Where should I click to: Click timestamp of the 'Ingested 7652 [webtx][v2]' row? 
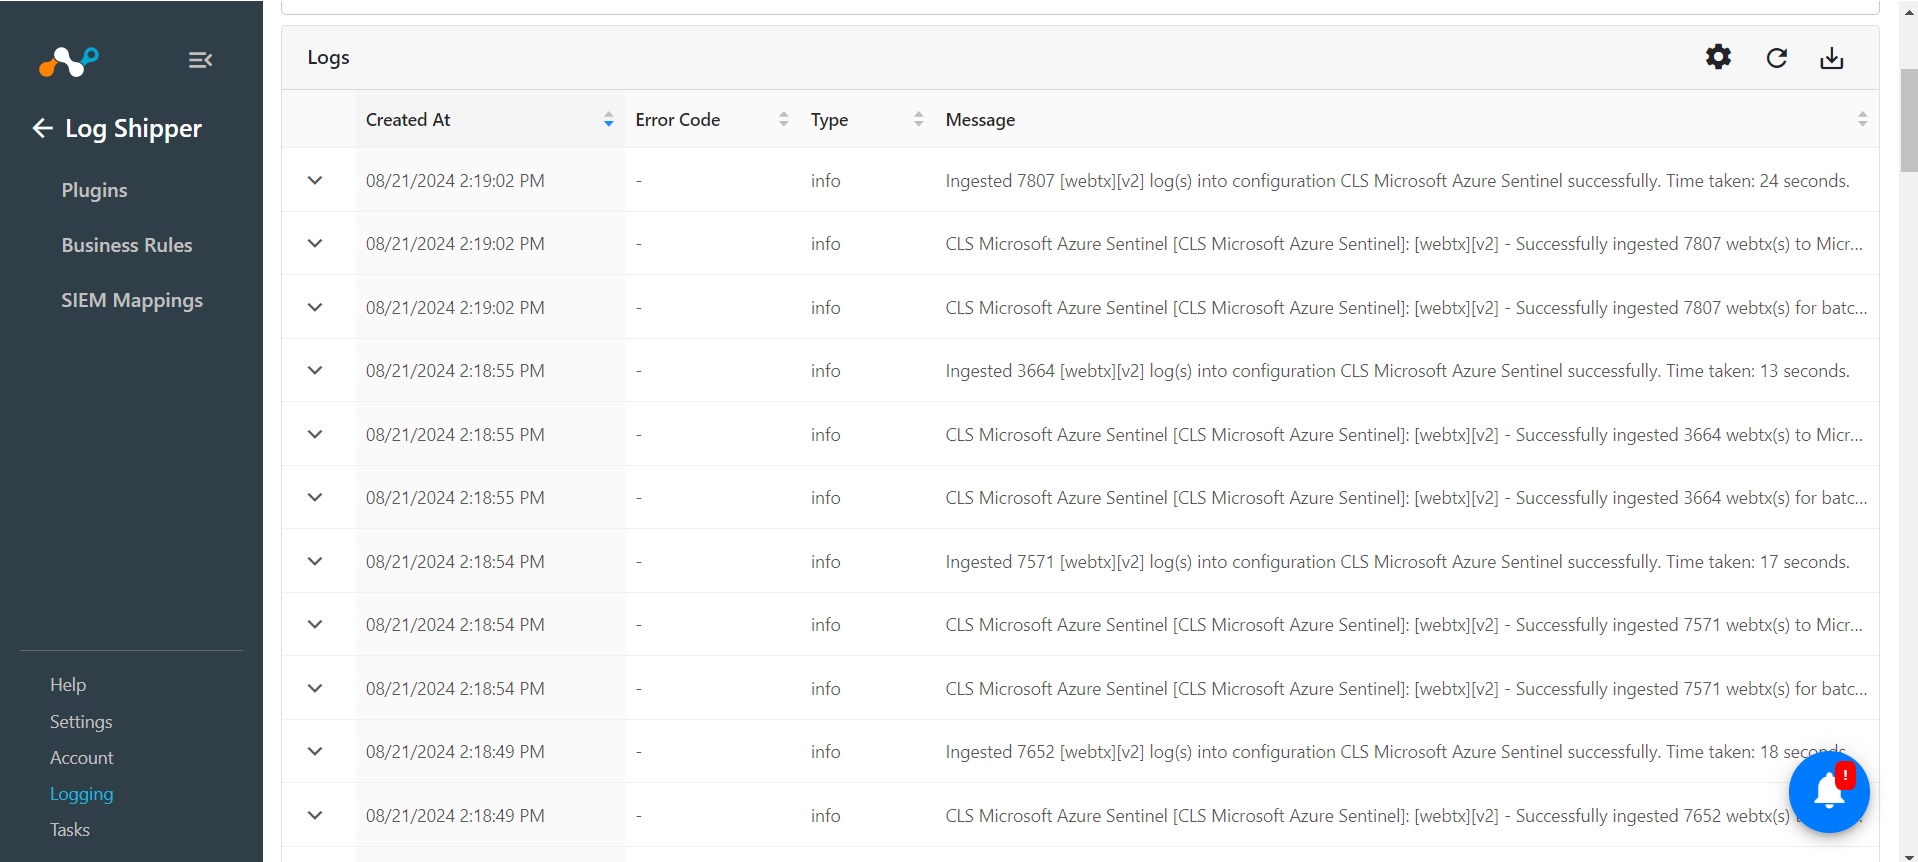click(x=455, y=752)
